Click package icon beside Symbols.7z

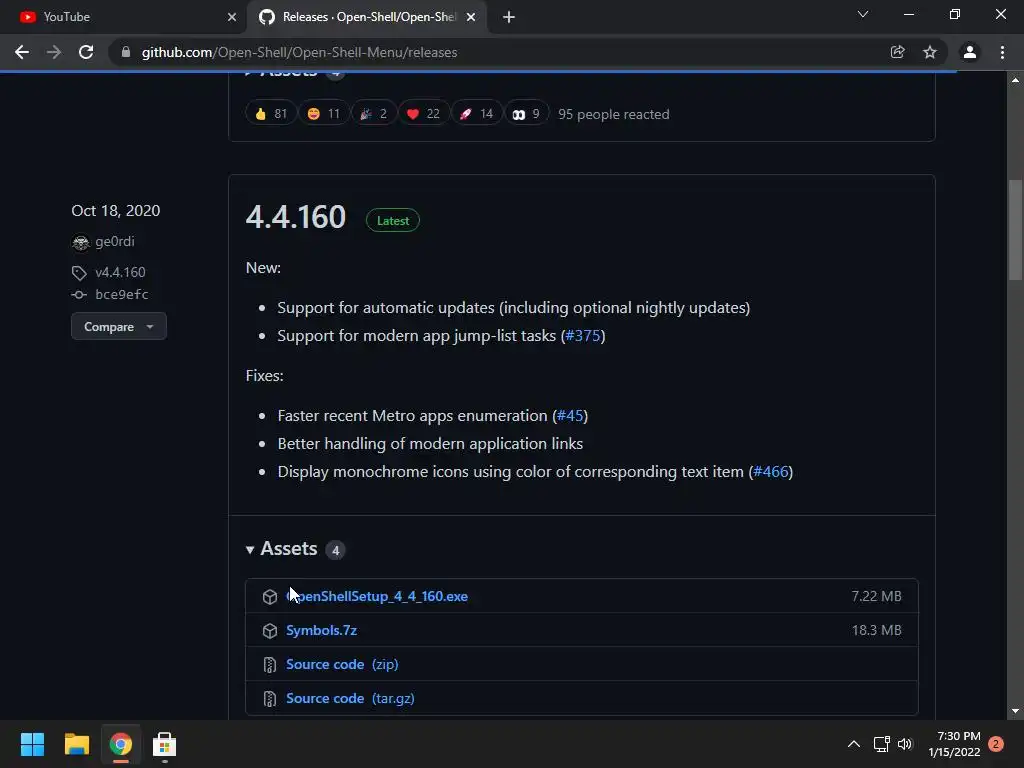pyautogui.click(x=270, y=631)
